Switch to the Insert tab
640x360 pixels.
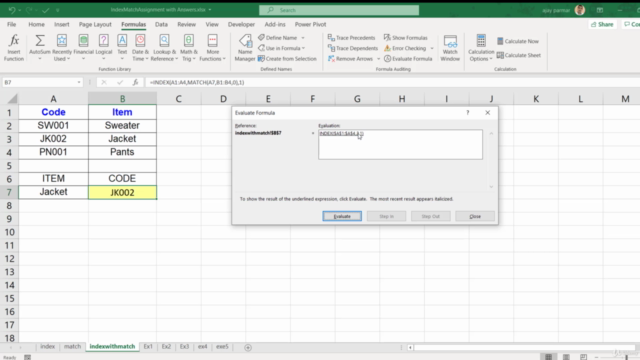click(62, 24)
